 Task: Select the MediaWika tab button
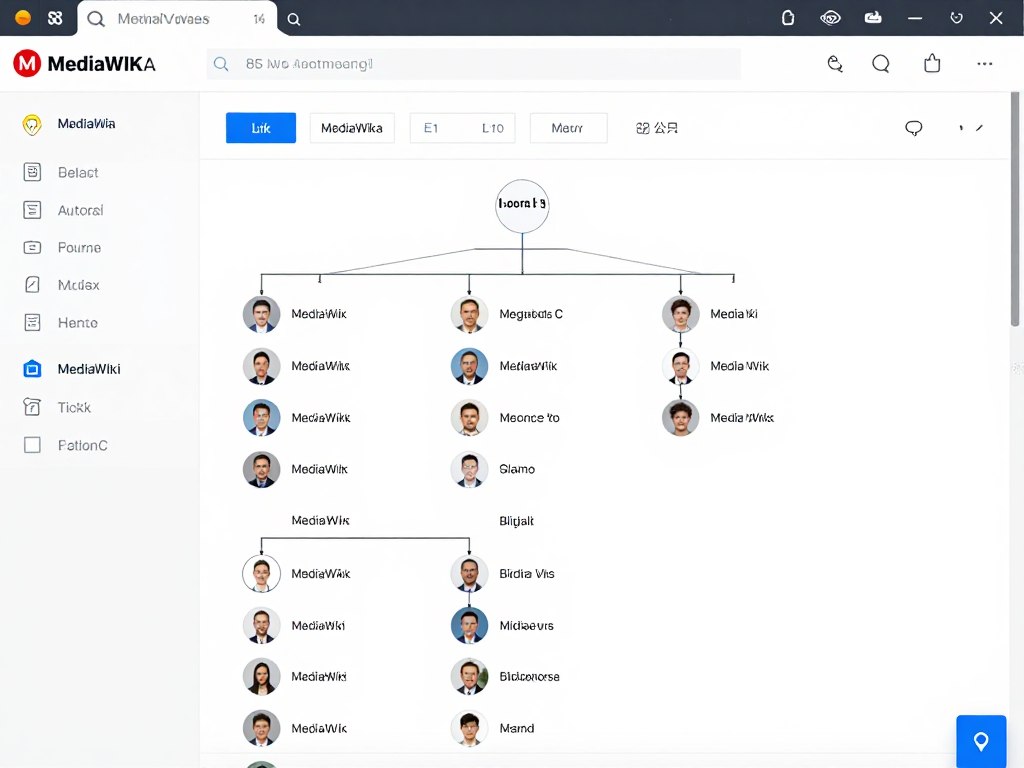click(351, 128)
